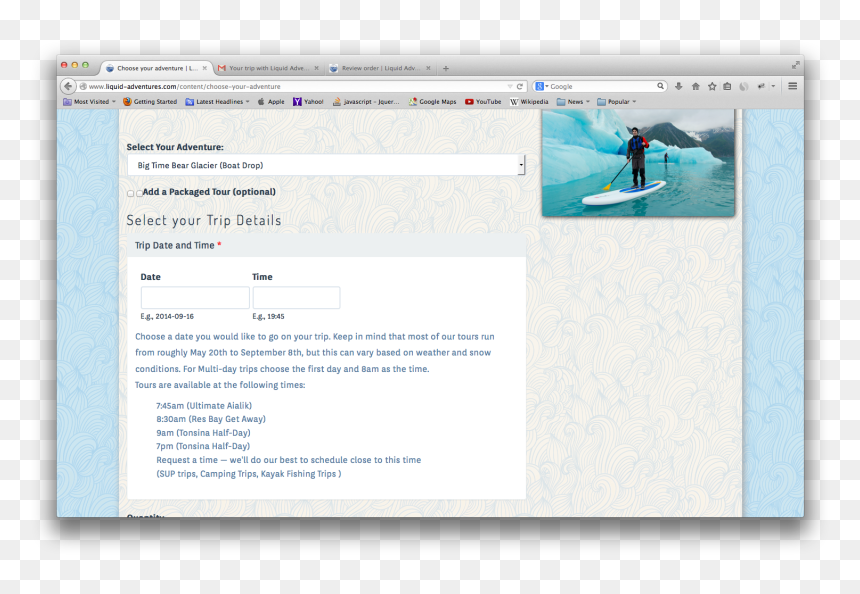Go to the home page icon
Screen dimensions: 860x594
pyautogui.click(x=695, y=86)
